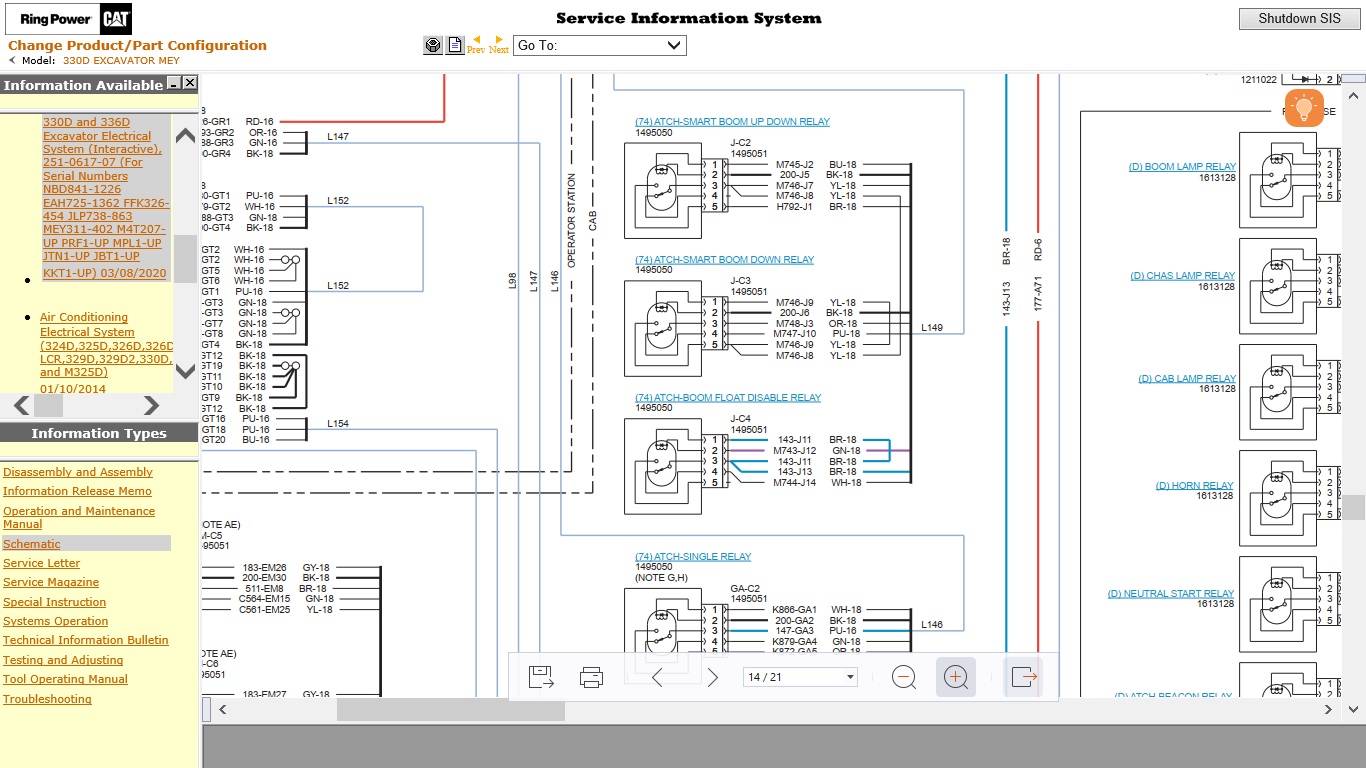Open the page number 14 / 21 dropdown
The image size is (1366, 768).
(801, 677)
